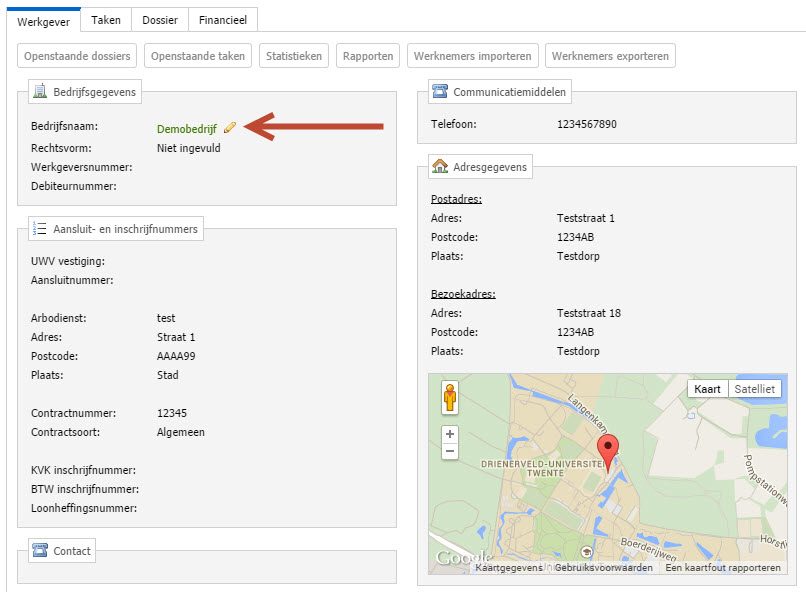
Task: Click the Street View pegman icon
Action: click(450, 398)
